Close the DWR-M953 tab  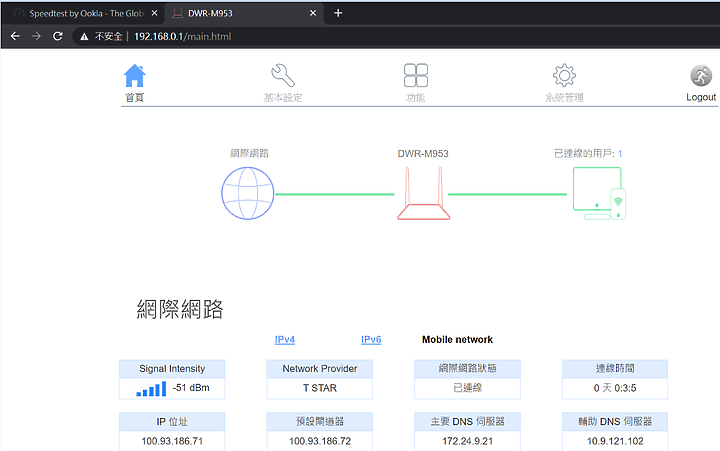(313, 13)
